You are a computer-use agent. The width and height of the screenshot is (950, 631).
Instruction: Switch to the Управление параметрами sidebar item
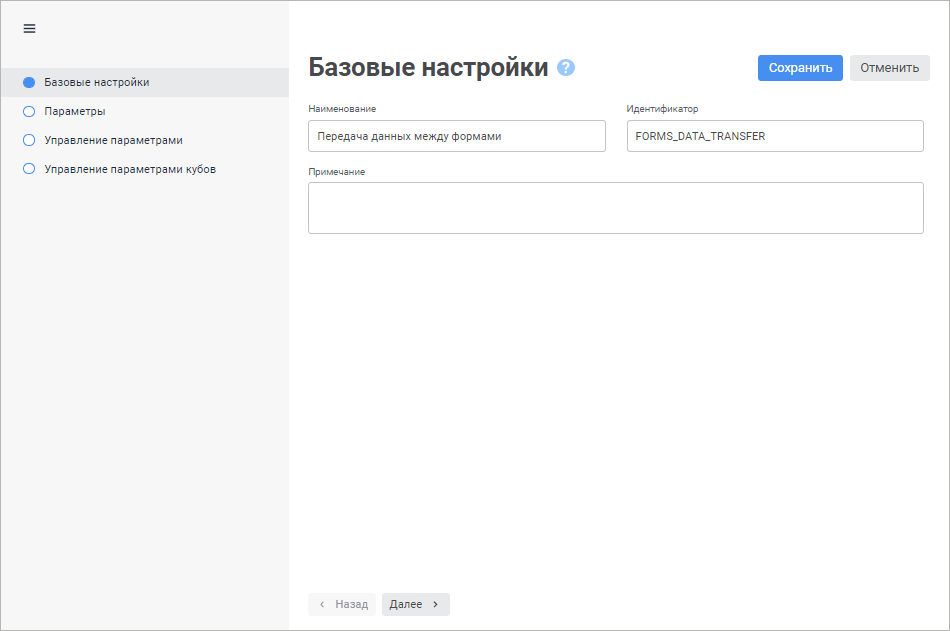(x=113, y=140)
